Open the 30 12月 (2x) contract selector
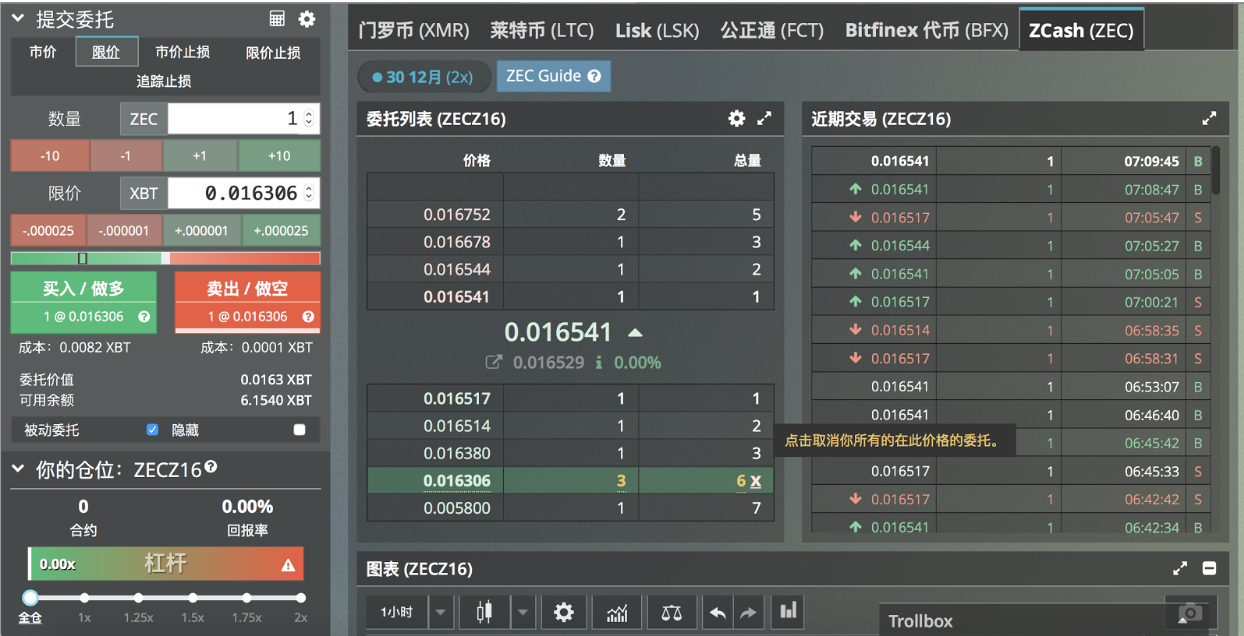This screenshot has width=1244, height=636. coord(424,77)
